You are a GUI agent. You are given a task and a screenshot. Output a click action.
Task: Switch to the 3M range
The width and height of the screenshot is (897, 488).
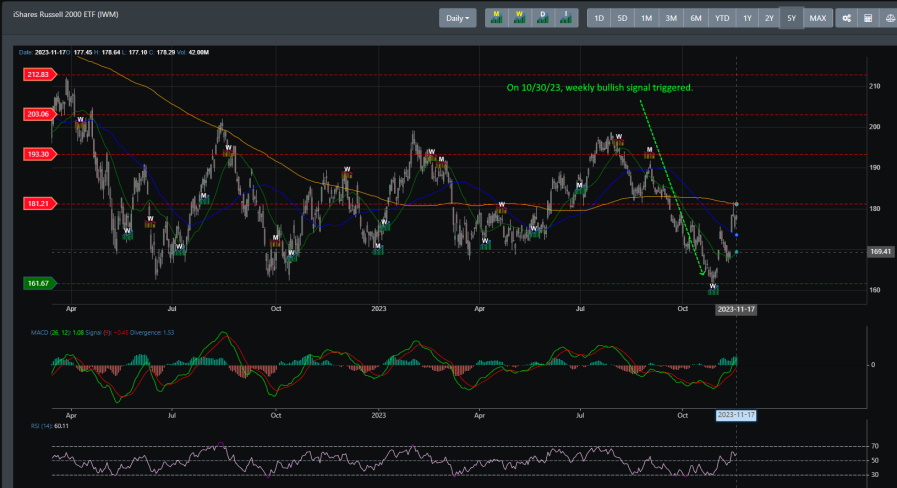click(x=671, y=18)
